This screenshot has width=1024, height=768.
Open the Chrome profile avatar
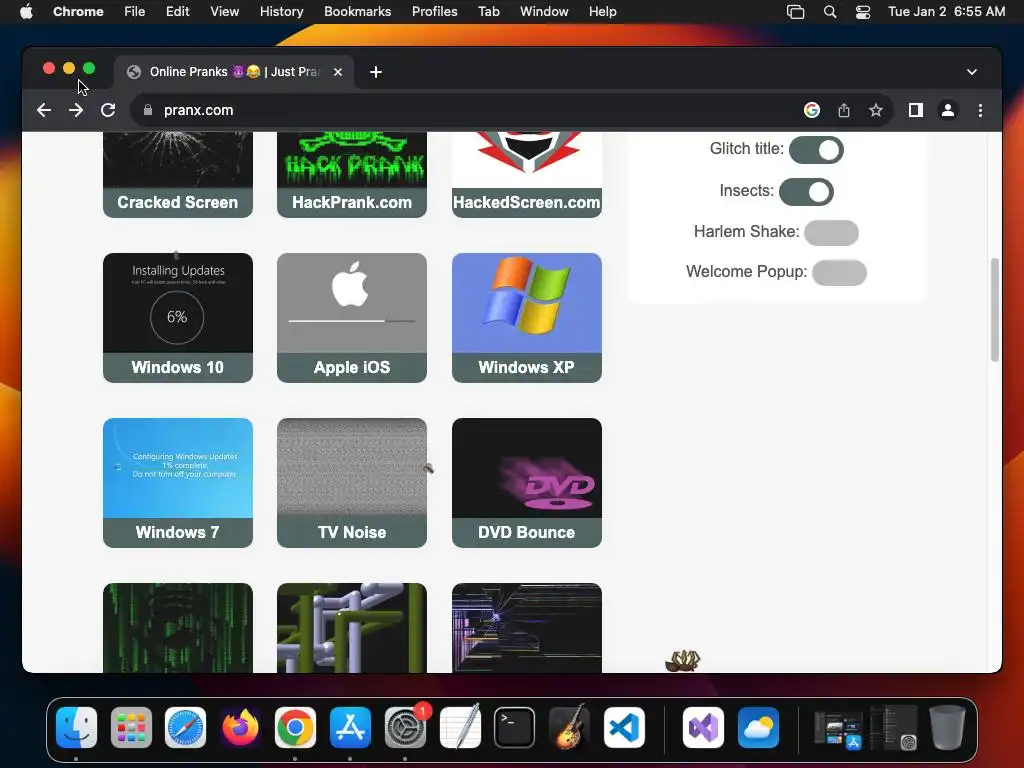[948, 110]
